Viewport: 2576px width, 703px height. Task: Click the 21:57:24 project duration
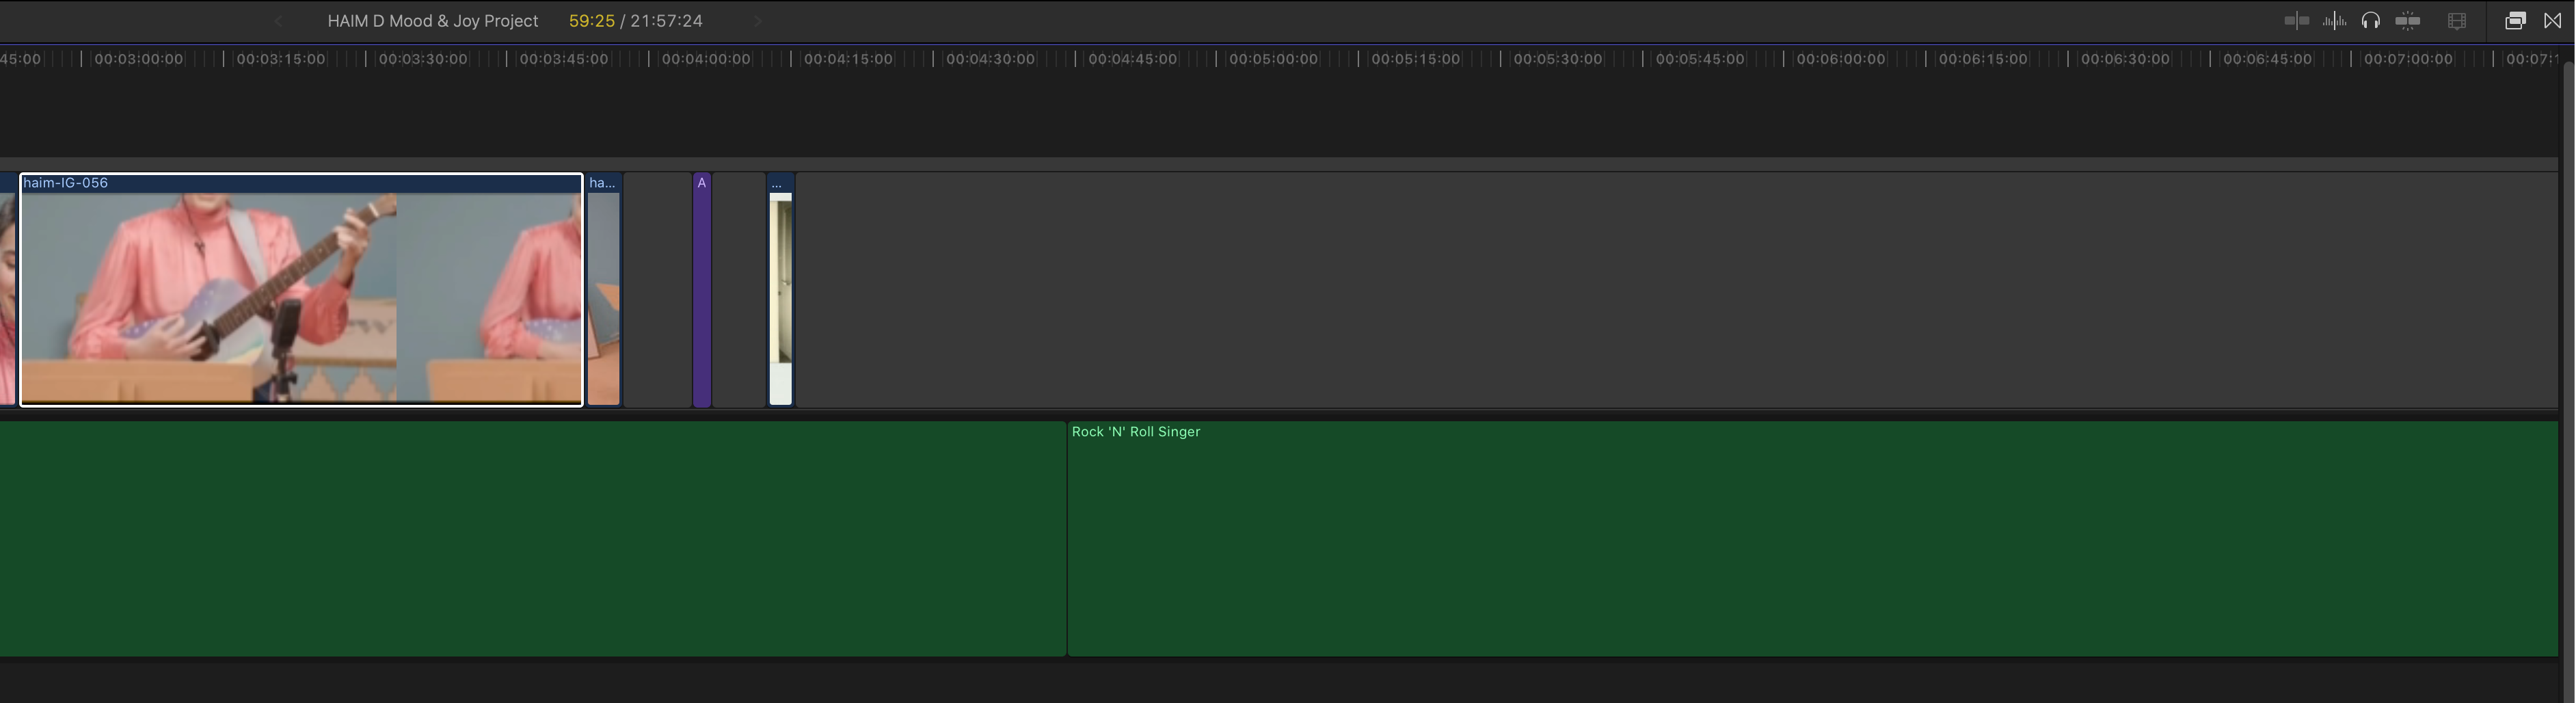667,21
